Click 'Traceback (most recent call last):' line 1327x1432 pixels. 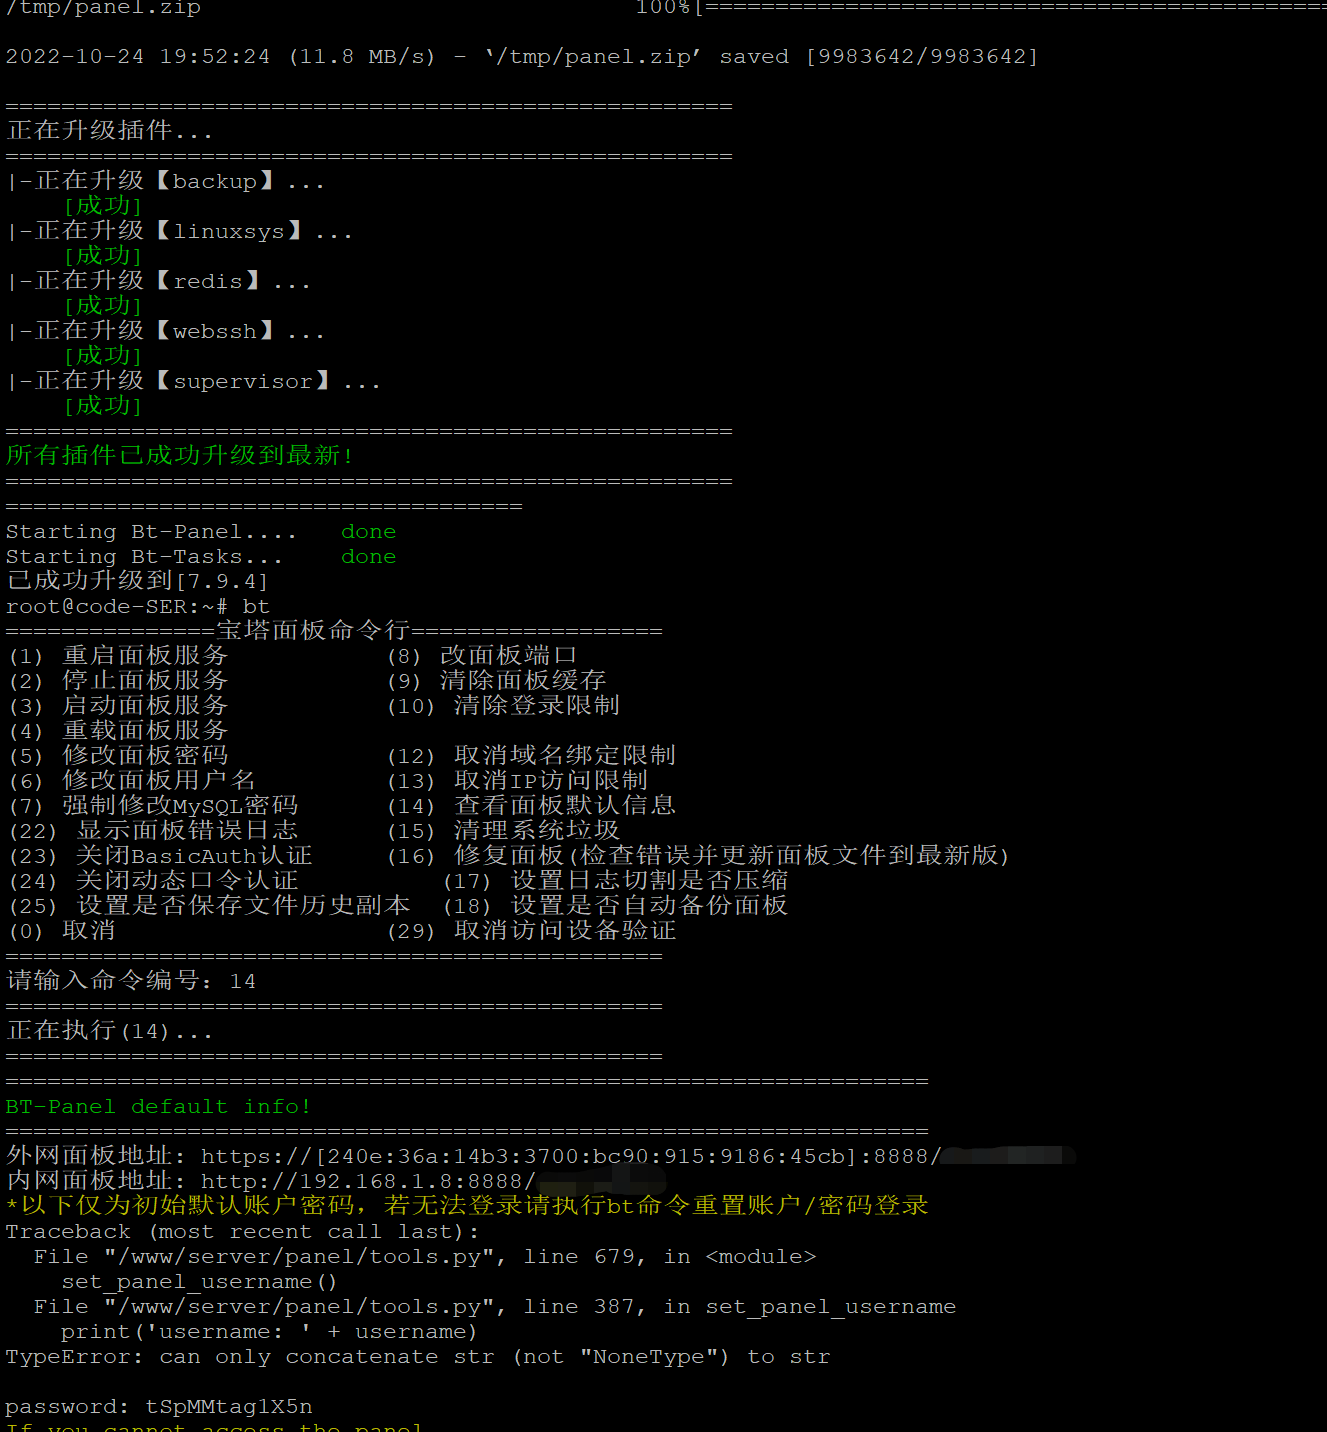coord(242,1232)
